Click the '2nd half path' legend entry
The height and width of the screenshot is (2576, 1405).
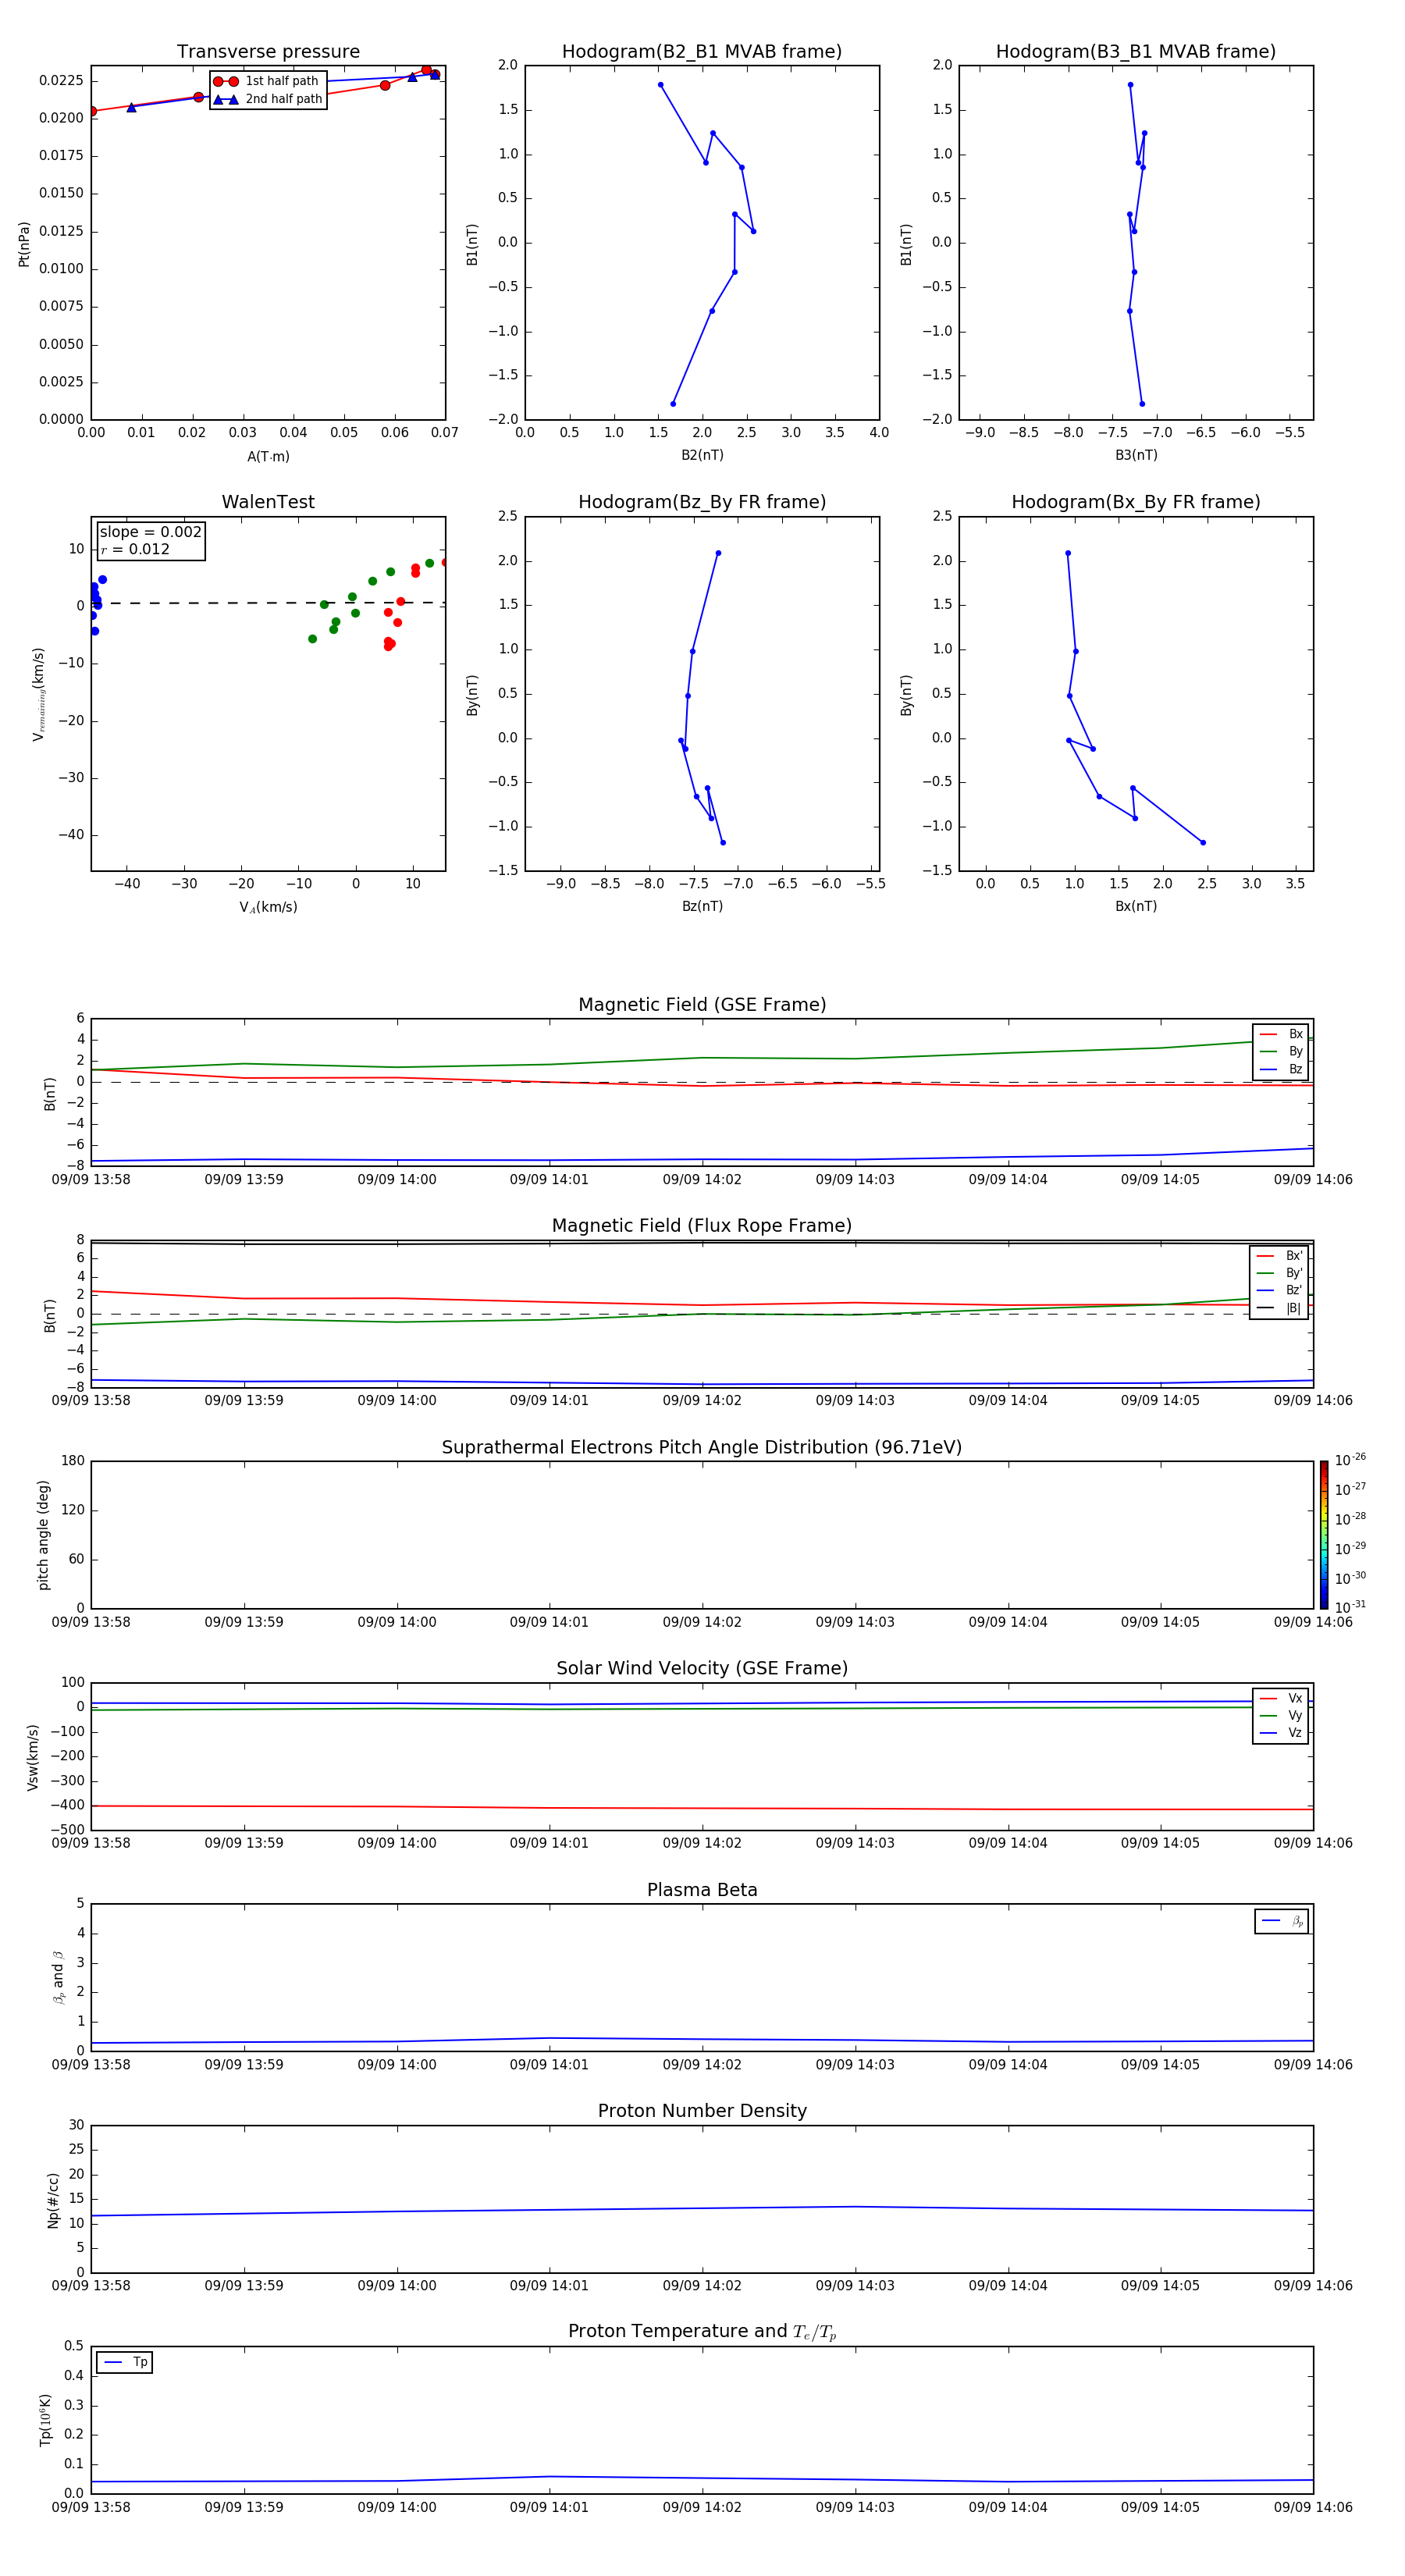pos(268,99)
